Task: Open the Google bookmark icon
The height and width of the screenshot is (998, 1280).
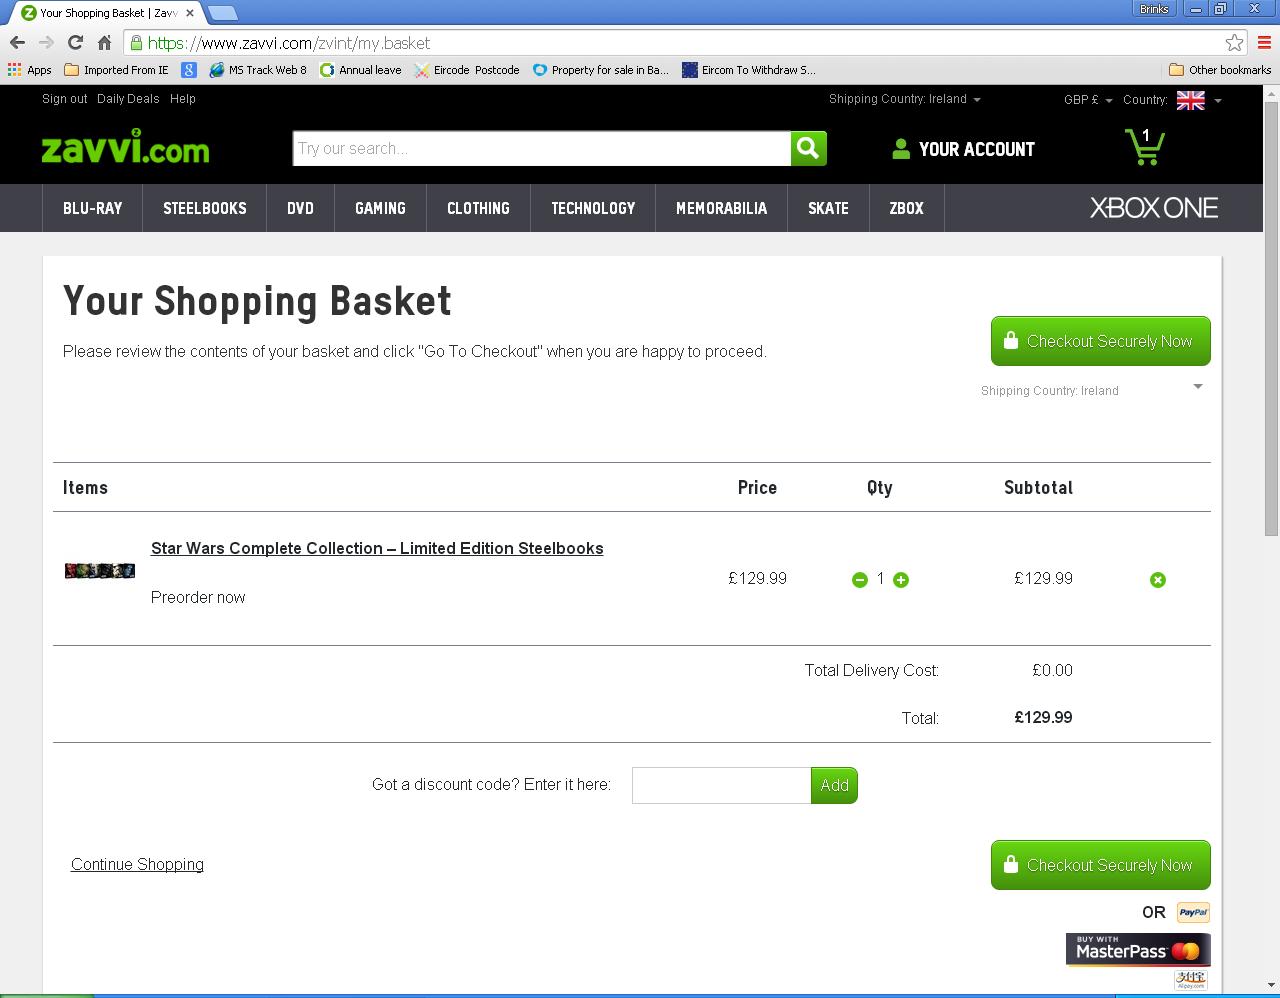Action: click(189, 70)
